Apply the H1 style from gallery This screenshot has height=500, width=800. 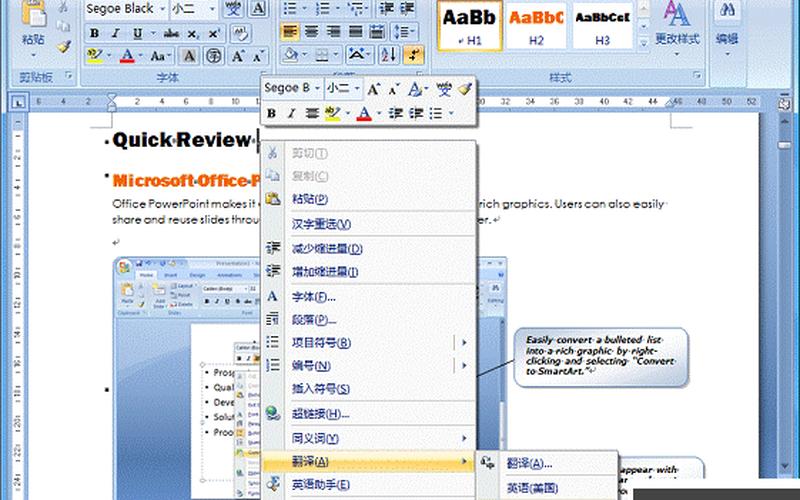coord(469,26)
